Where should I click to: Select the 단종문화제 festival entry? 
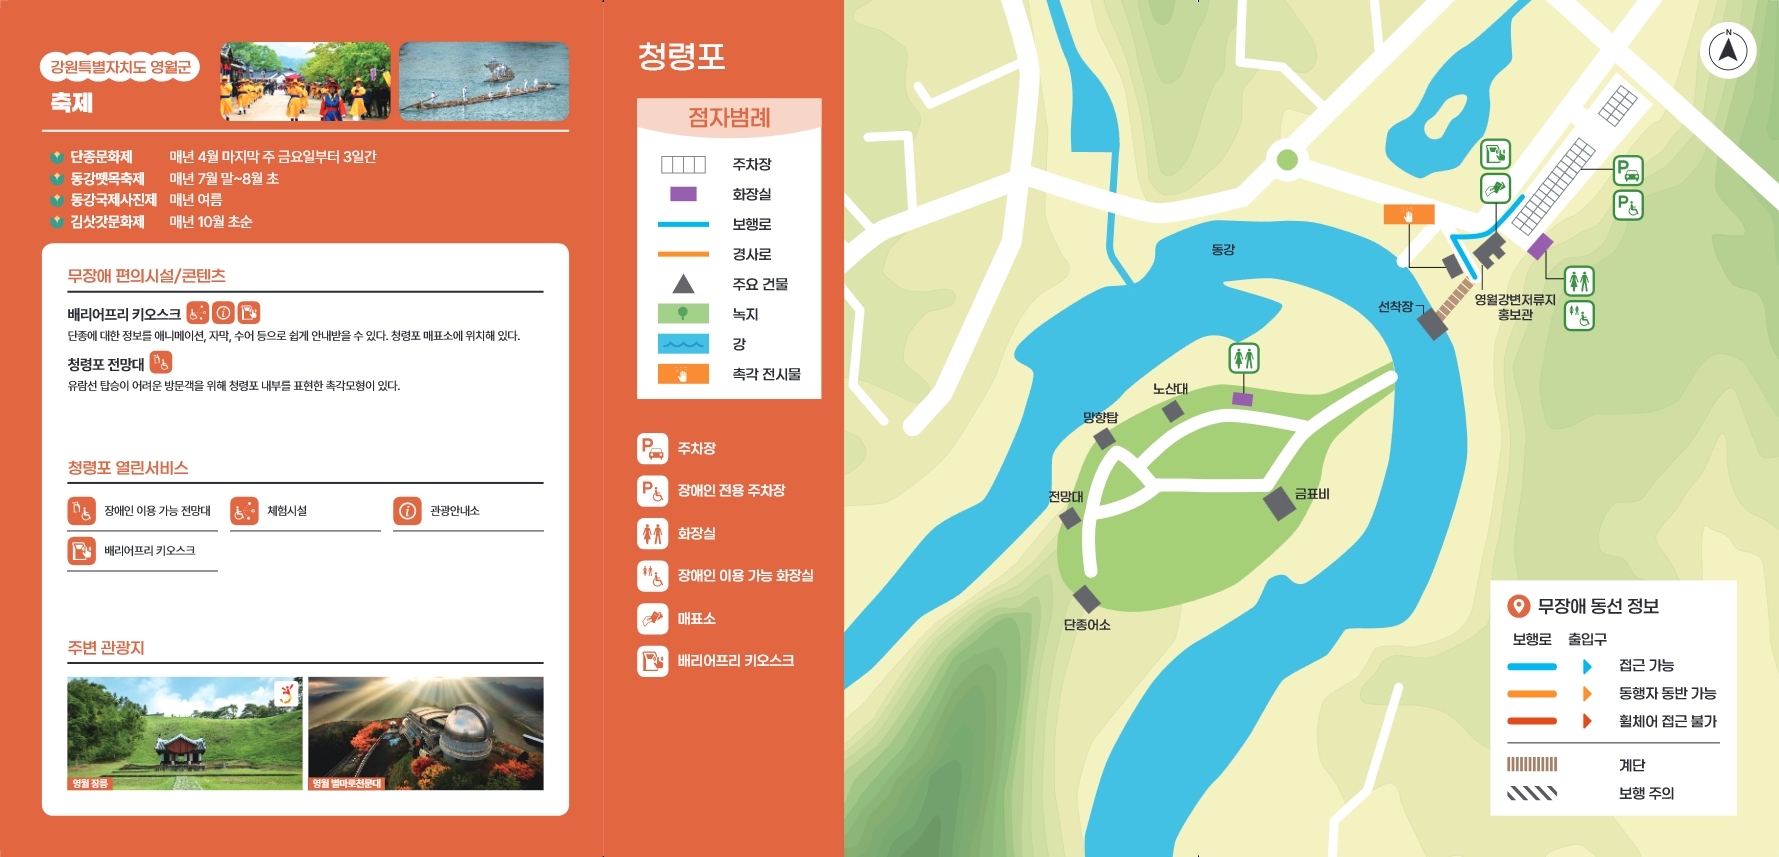[213, 157]
